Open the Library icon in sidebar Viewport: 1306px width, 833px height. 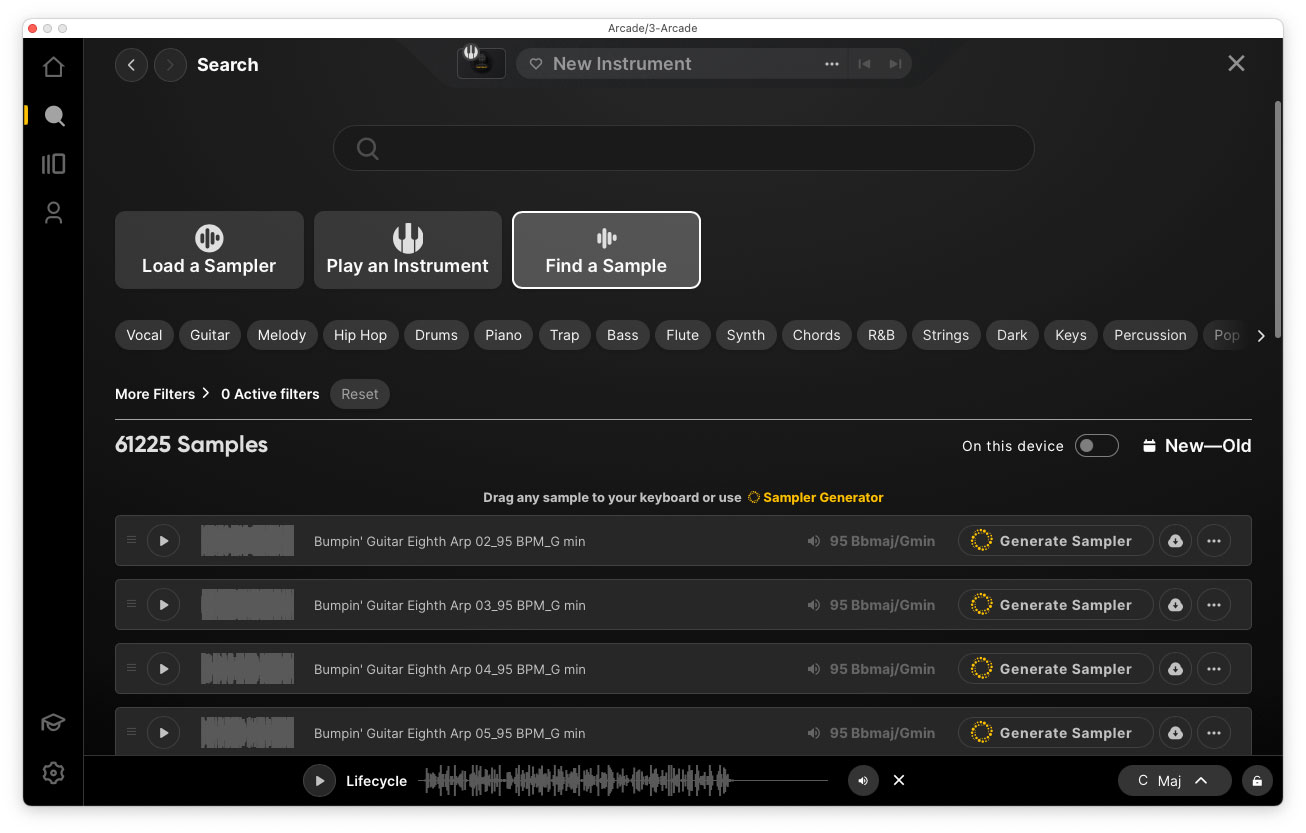point(54,164)
